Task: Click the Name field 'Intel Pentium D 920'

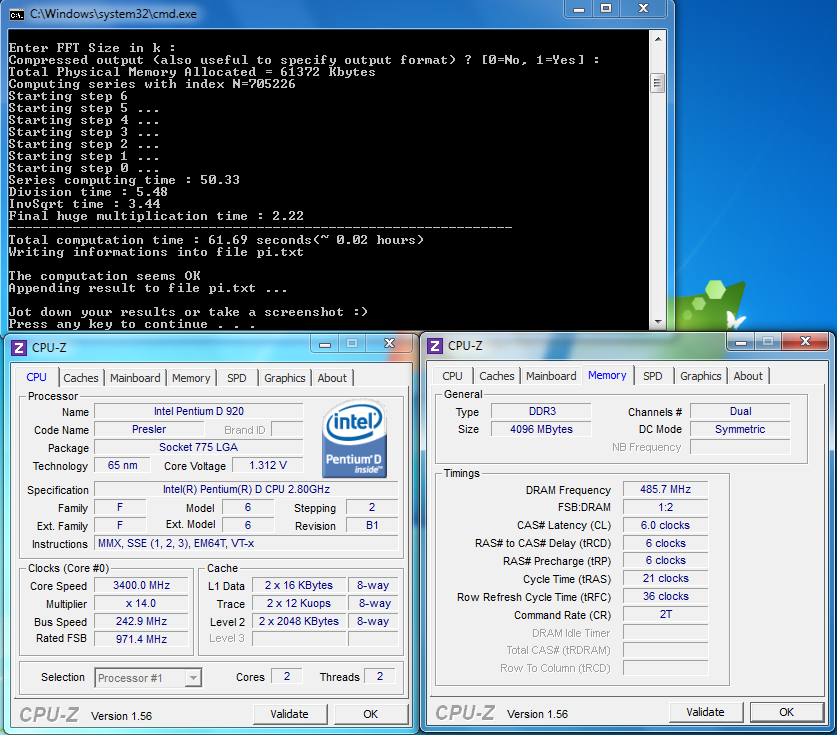Action: point(199,411)
